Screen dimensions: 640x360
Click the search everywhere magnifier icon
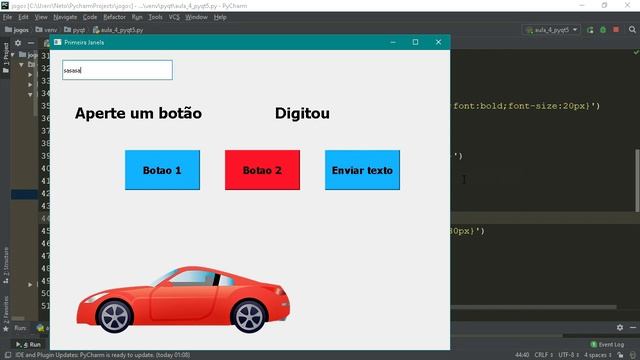pyautogui.click(x=632, y=30)
